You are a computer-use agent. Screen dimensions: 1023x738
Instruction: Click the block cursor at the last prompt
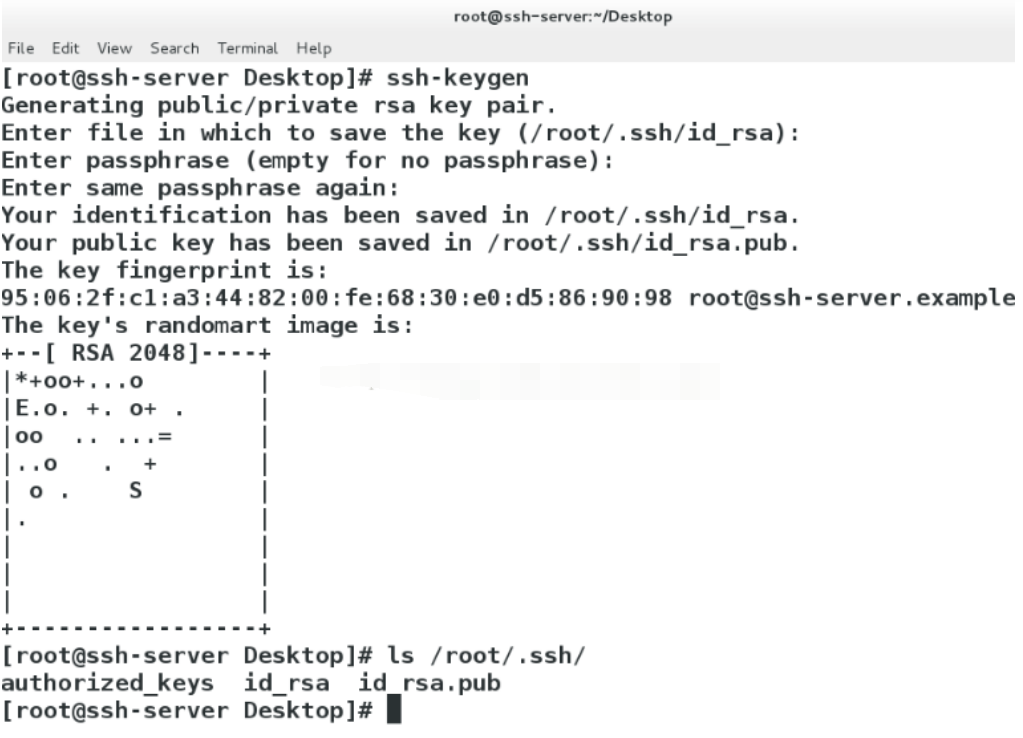pyautogui.click(x=393, y=712)
